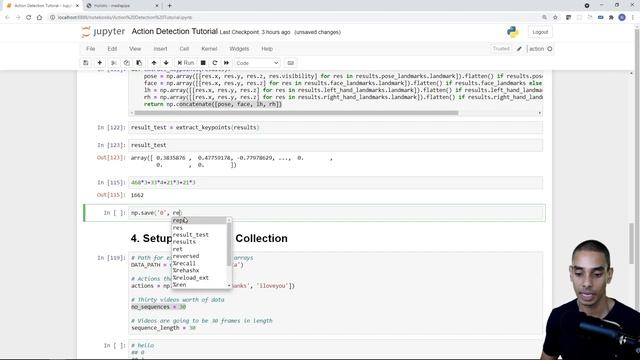
Task: Click the Python logo icon
Action: (x=513, y=32)
